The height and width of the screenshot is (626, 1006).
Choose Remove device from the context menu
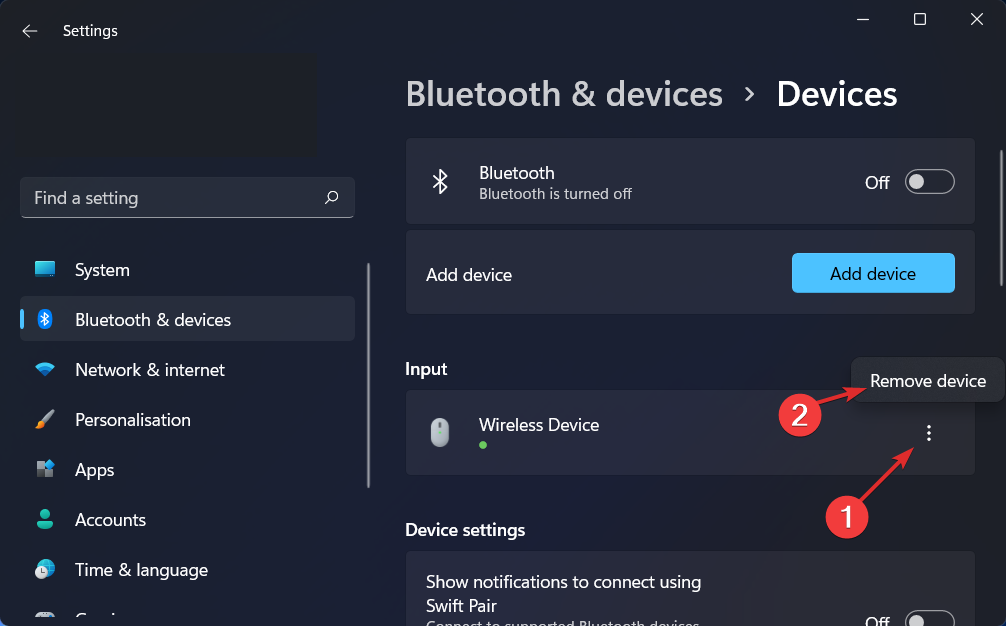928,380
